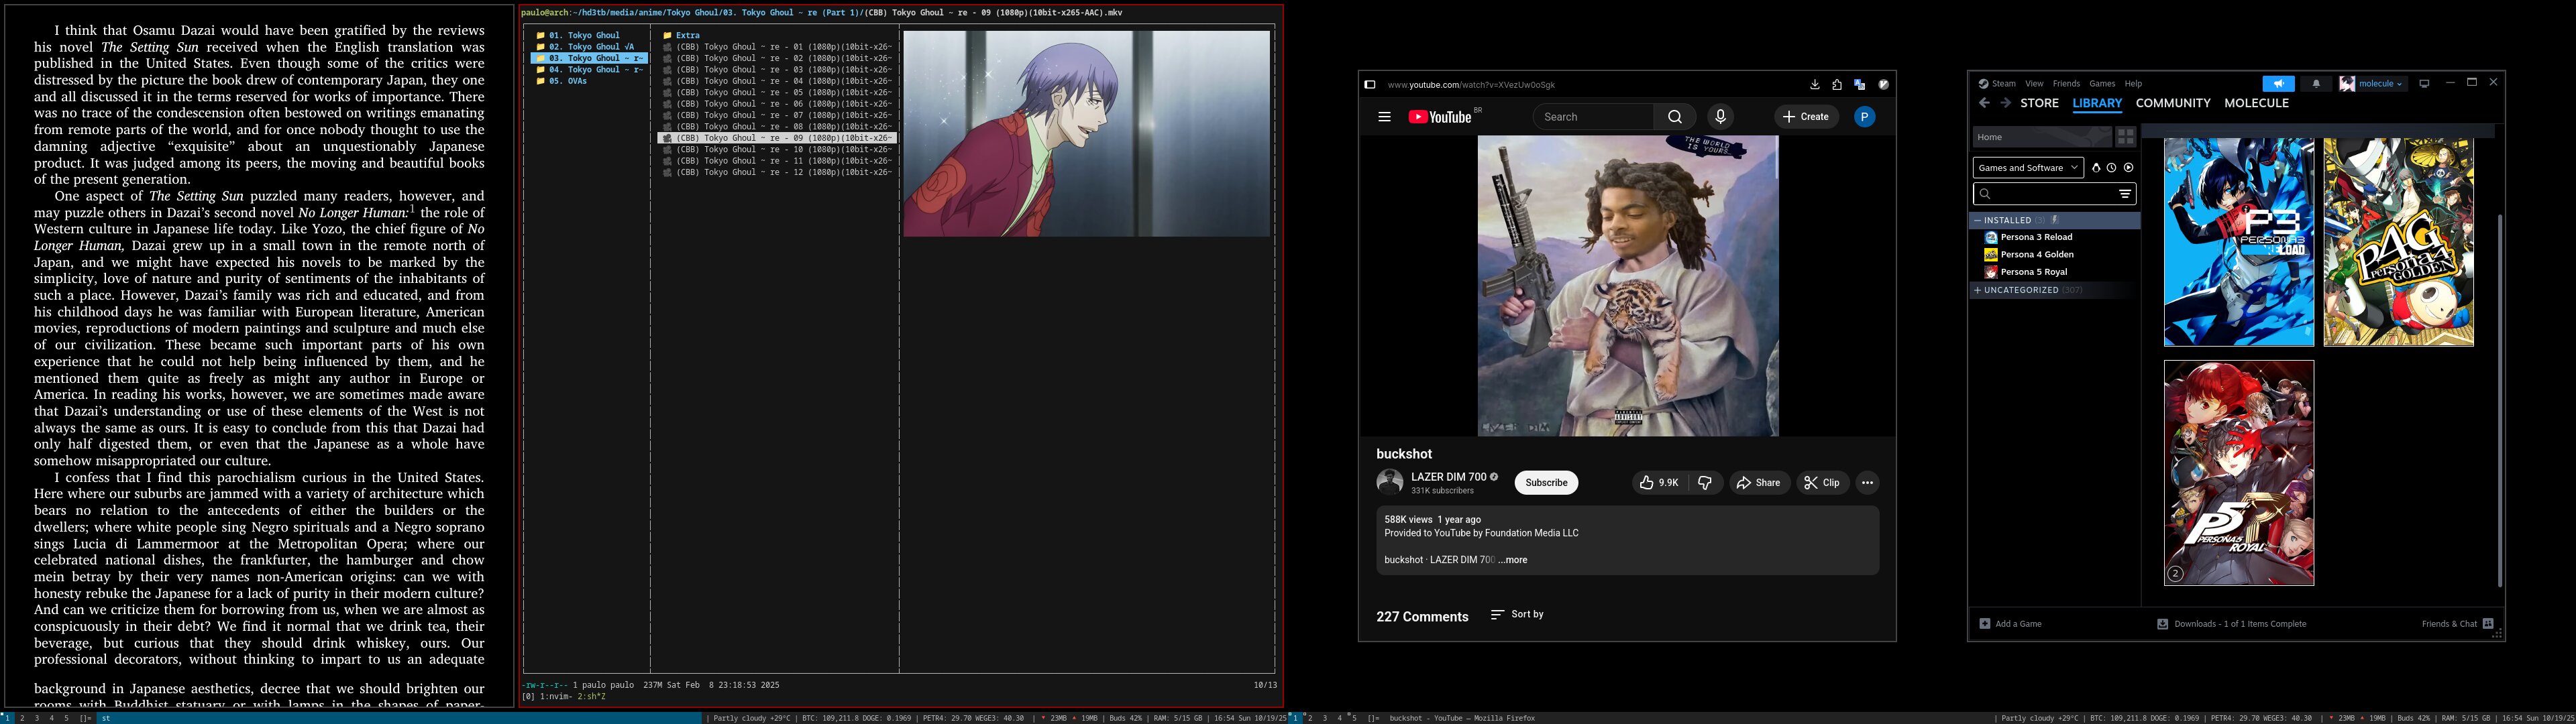Click the YouTube Search input field
The width and height of the screenshot is (2576, 724).
1591,117
